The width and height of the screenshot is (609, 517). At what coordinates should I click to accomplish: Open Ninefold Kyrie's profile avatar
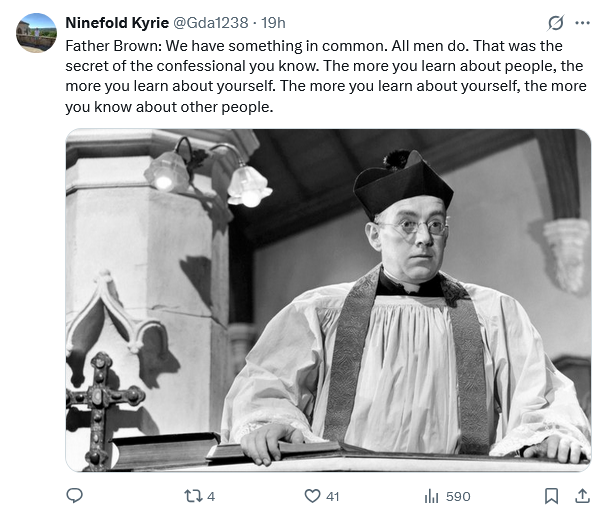tap(37, 32)
